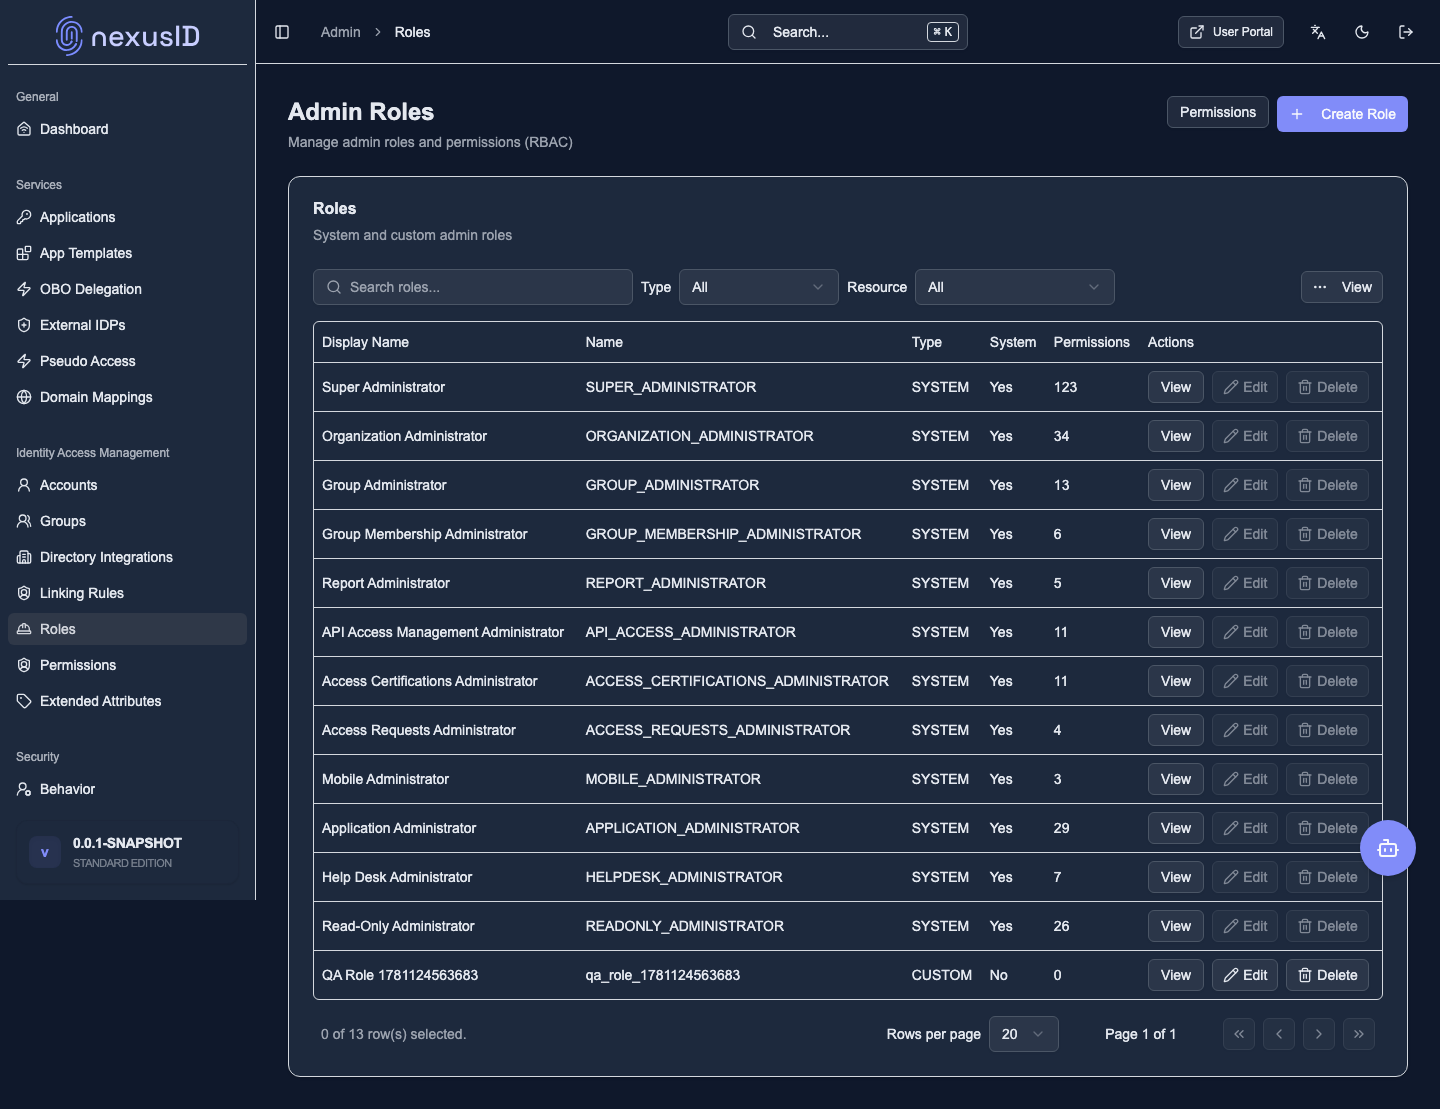This screenshot has width=1440, height=1109.
Task: Go to first page arrow
Action: [x=1239, y=1034]
